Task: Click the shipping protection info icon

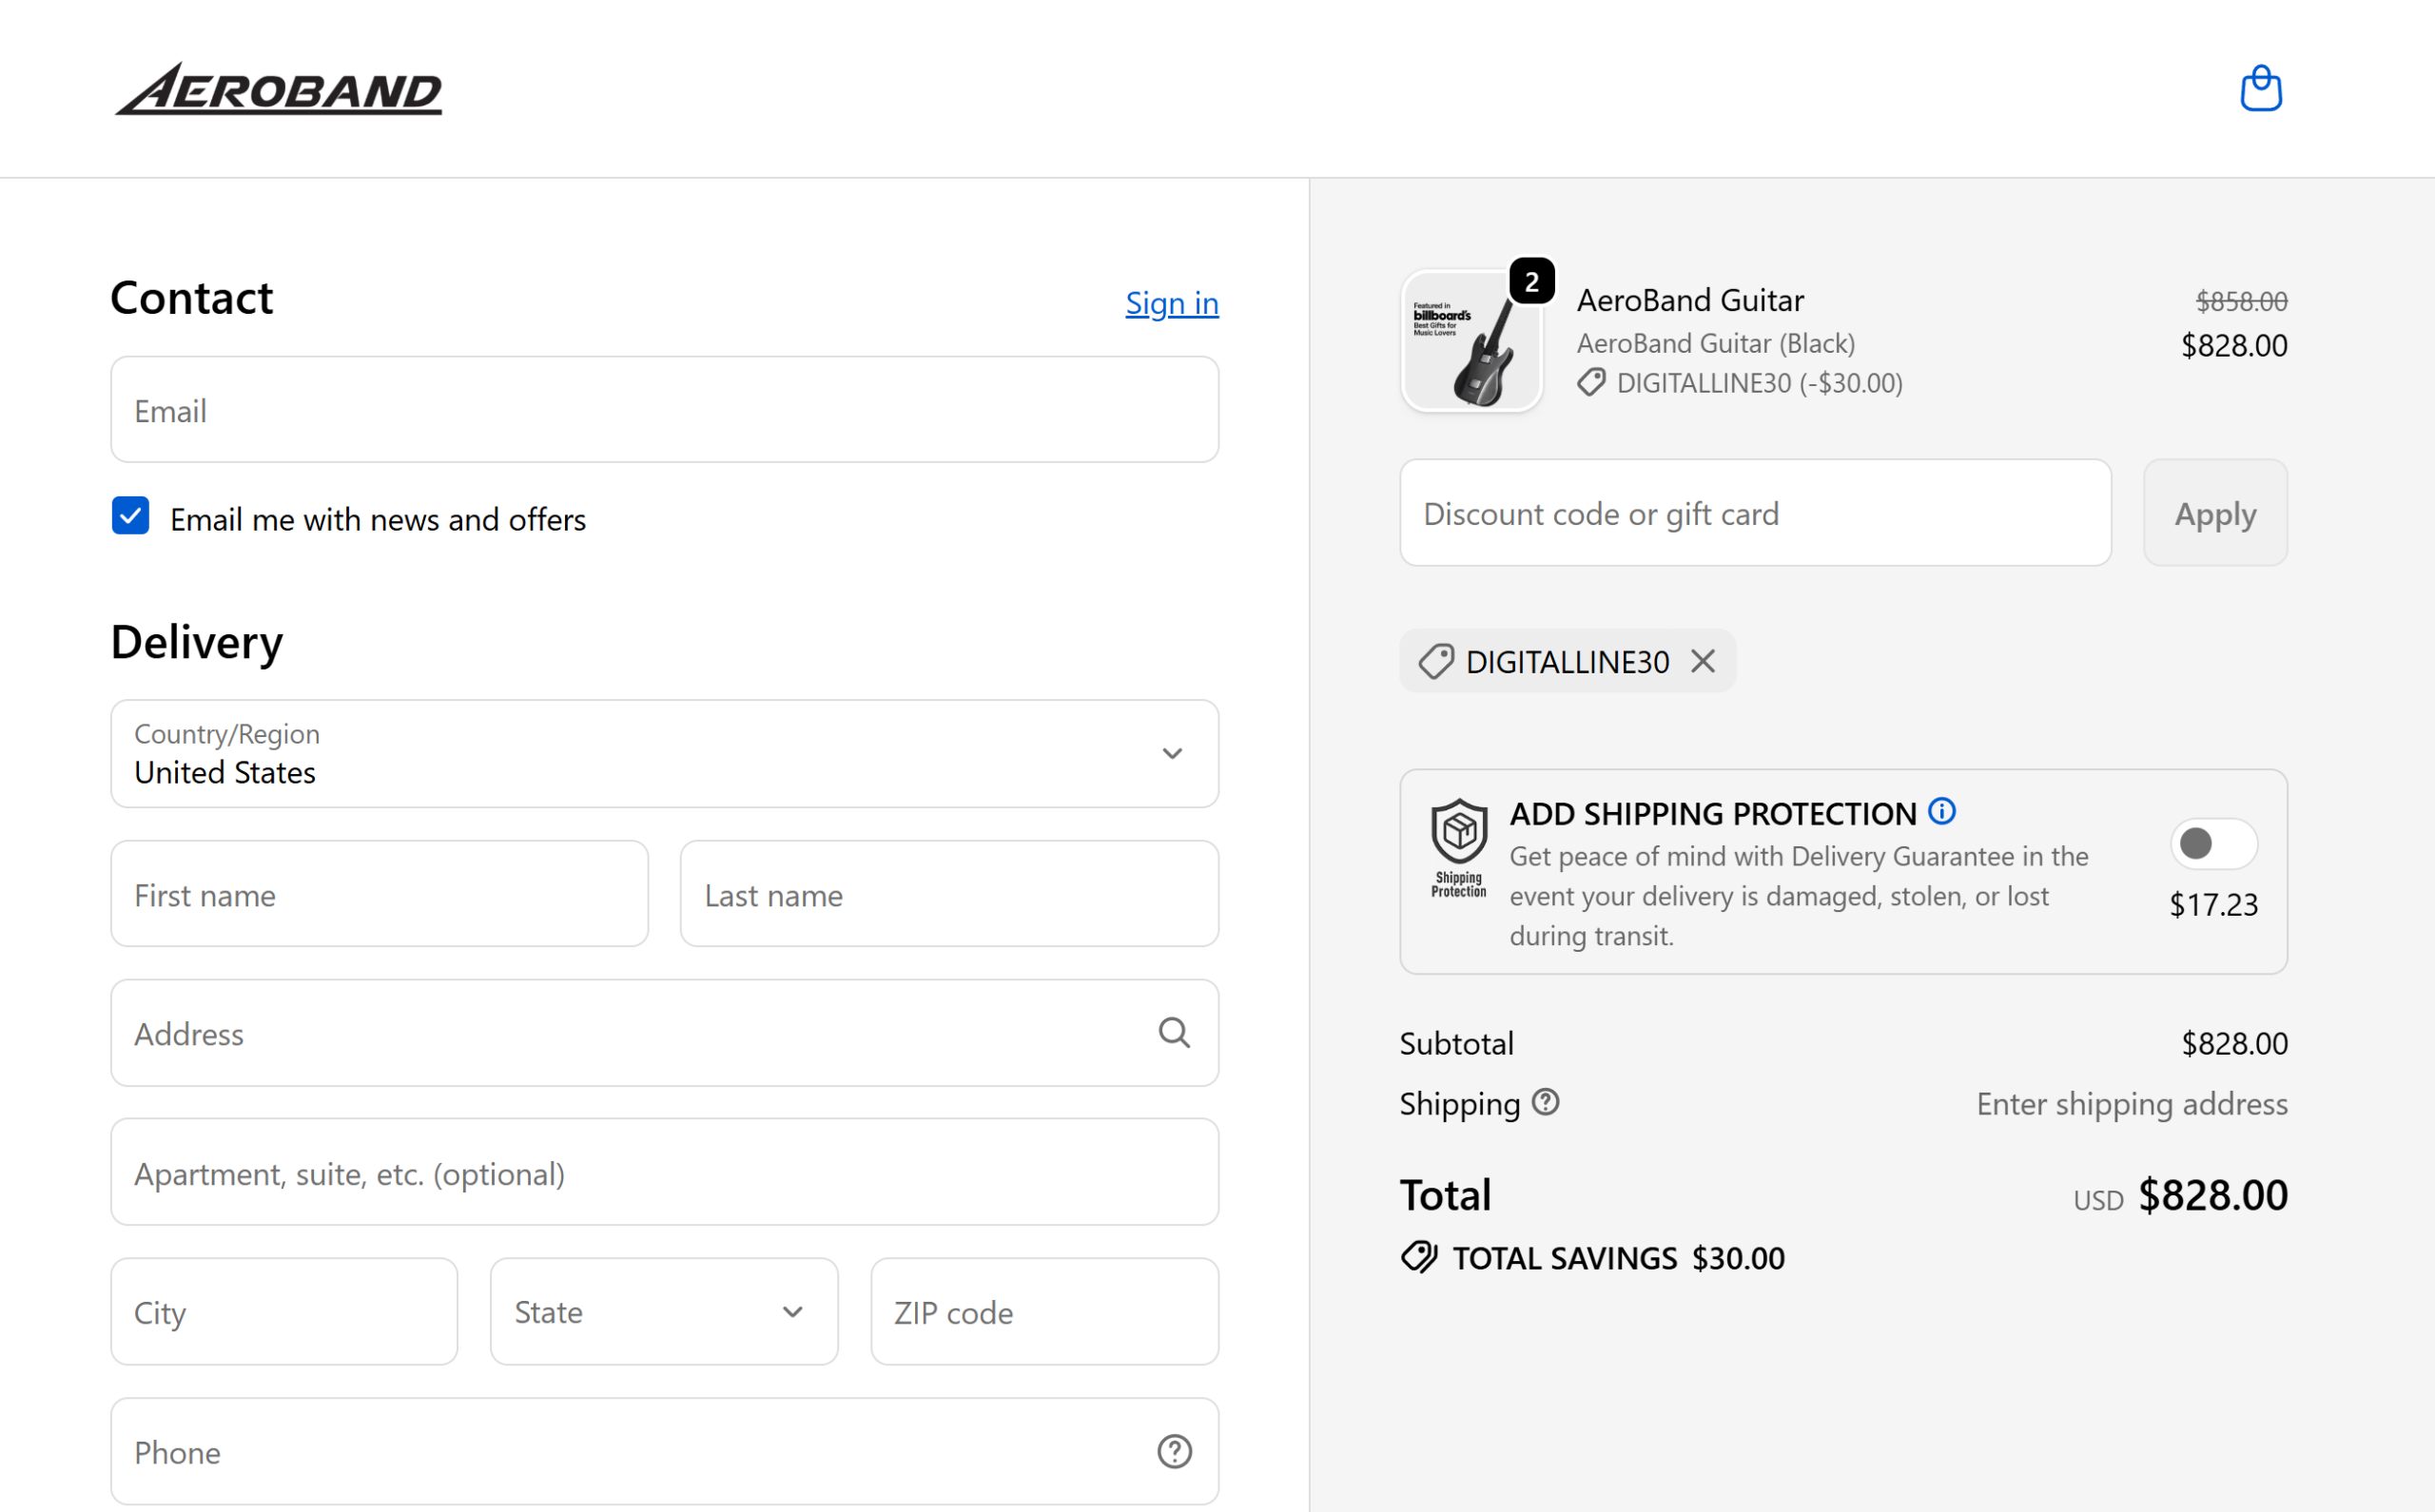Action: (x=1941, y=811)
